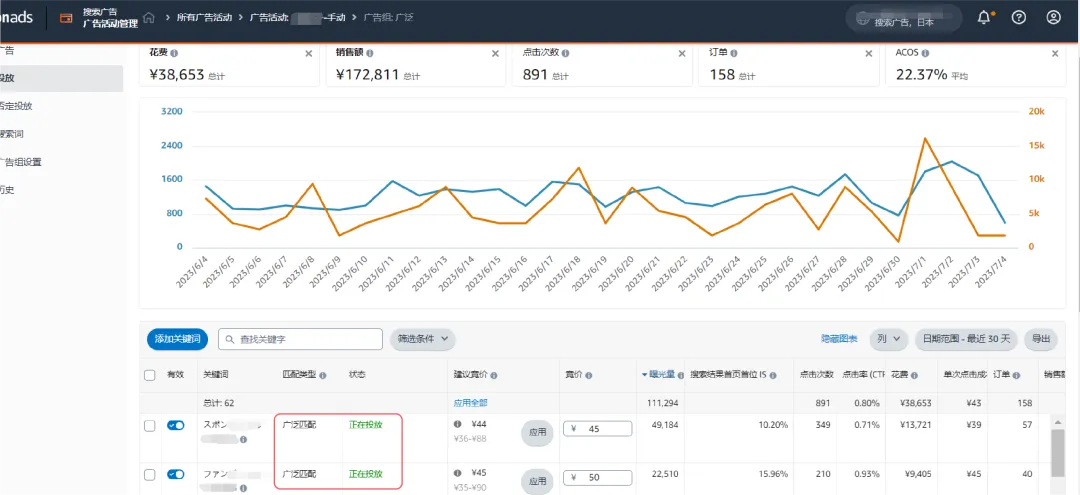Go to 所有广告活动 breadcrumb

pyautogui.click(x=205, y=17)
